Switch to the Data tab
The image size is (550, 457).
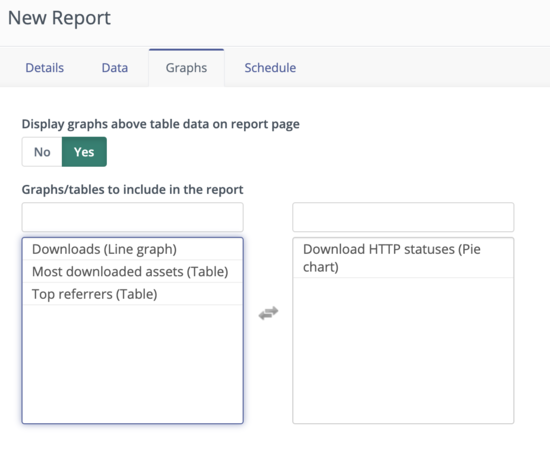(x=115, y=68)
